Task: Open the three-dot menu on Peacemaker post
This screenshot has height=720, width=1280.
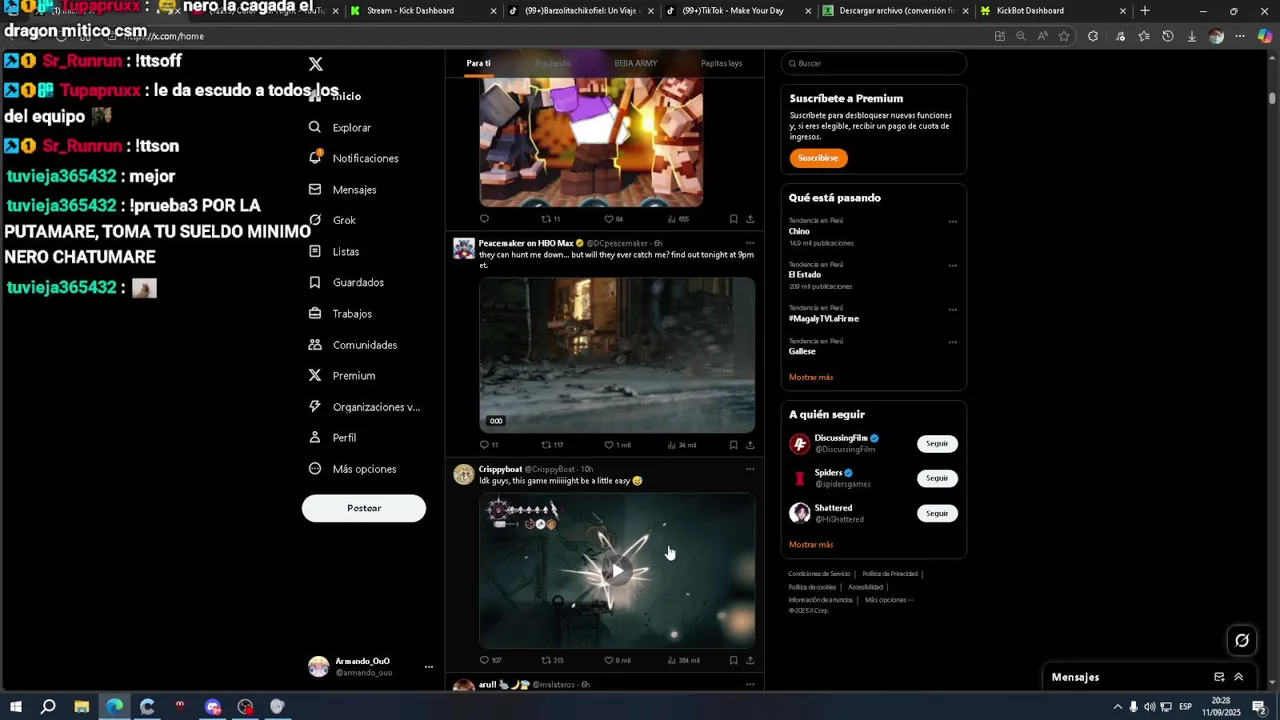Action: tap(750, 243)
